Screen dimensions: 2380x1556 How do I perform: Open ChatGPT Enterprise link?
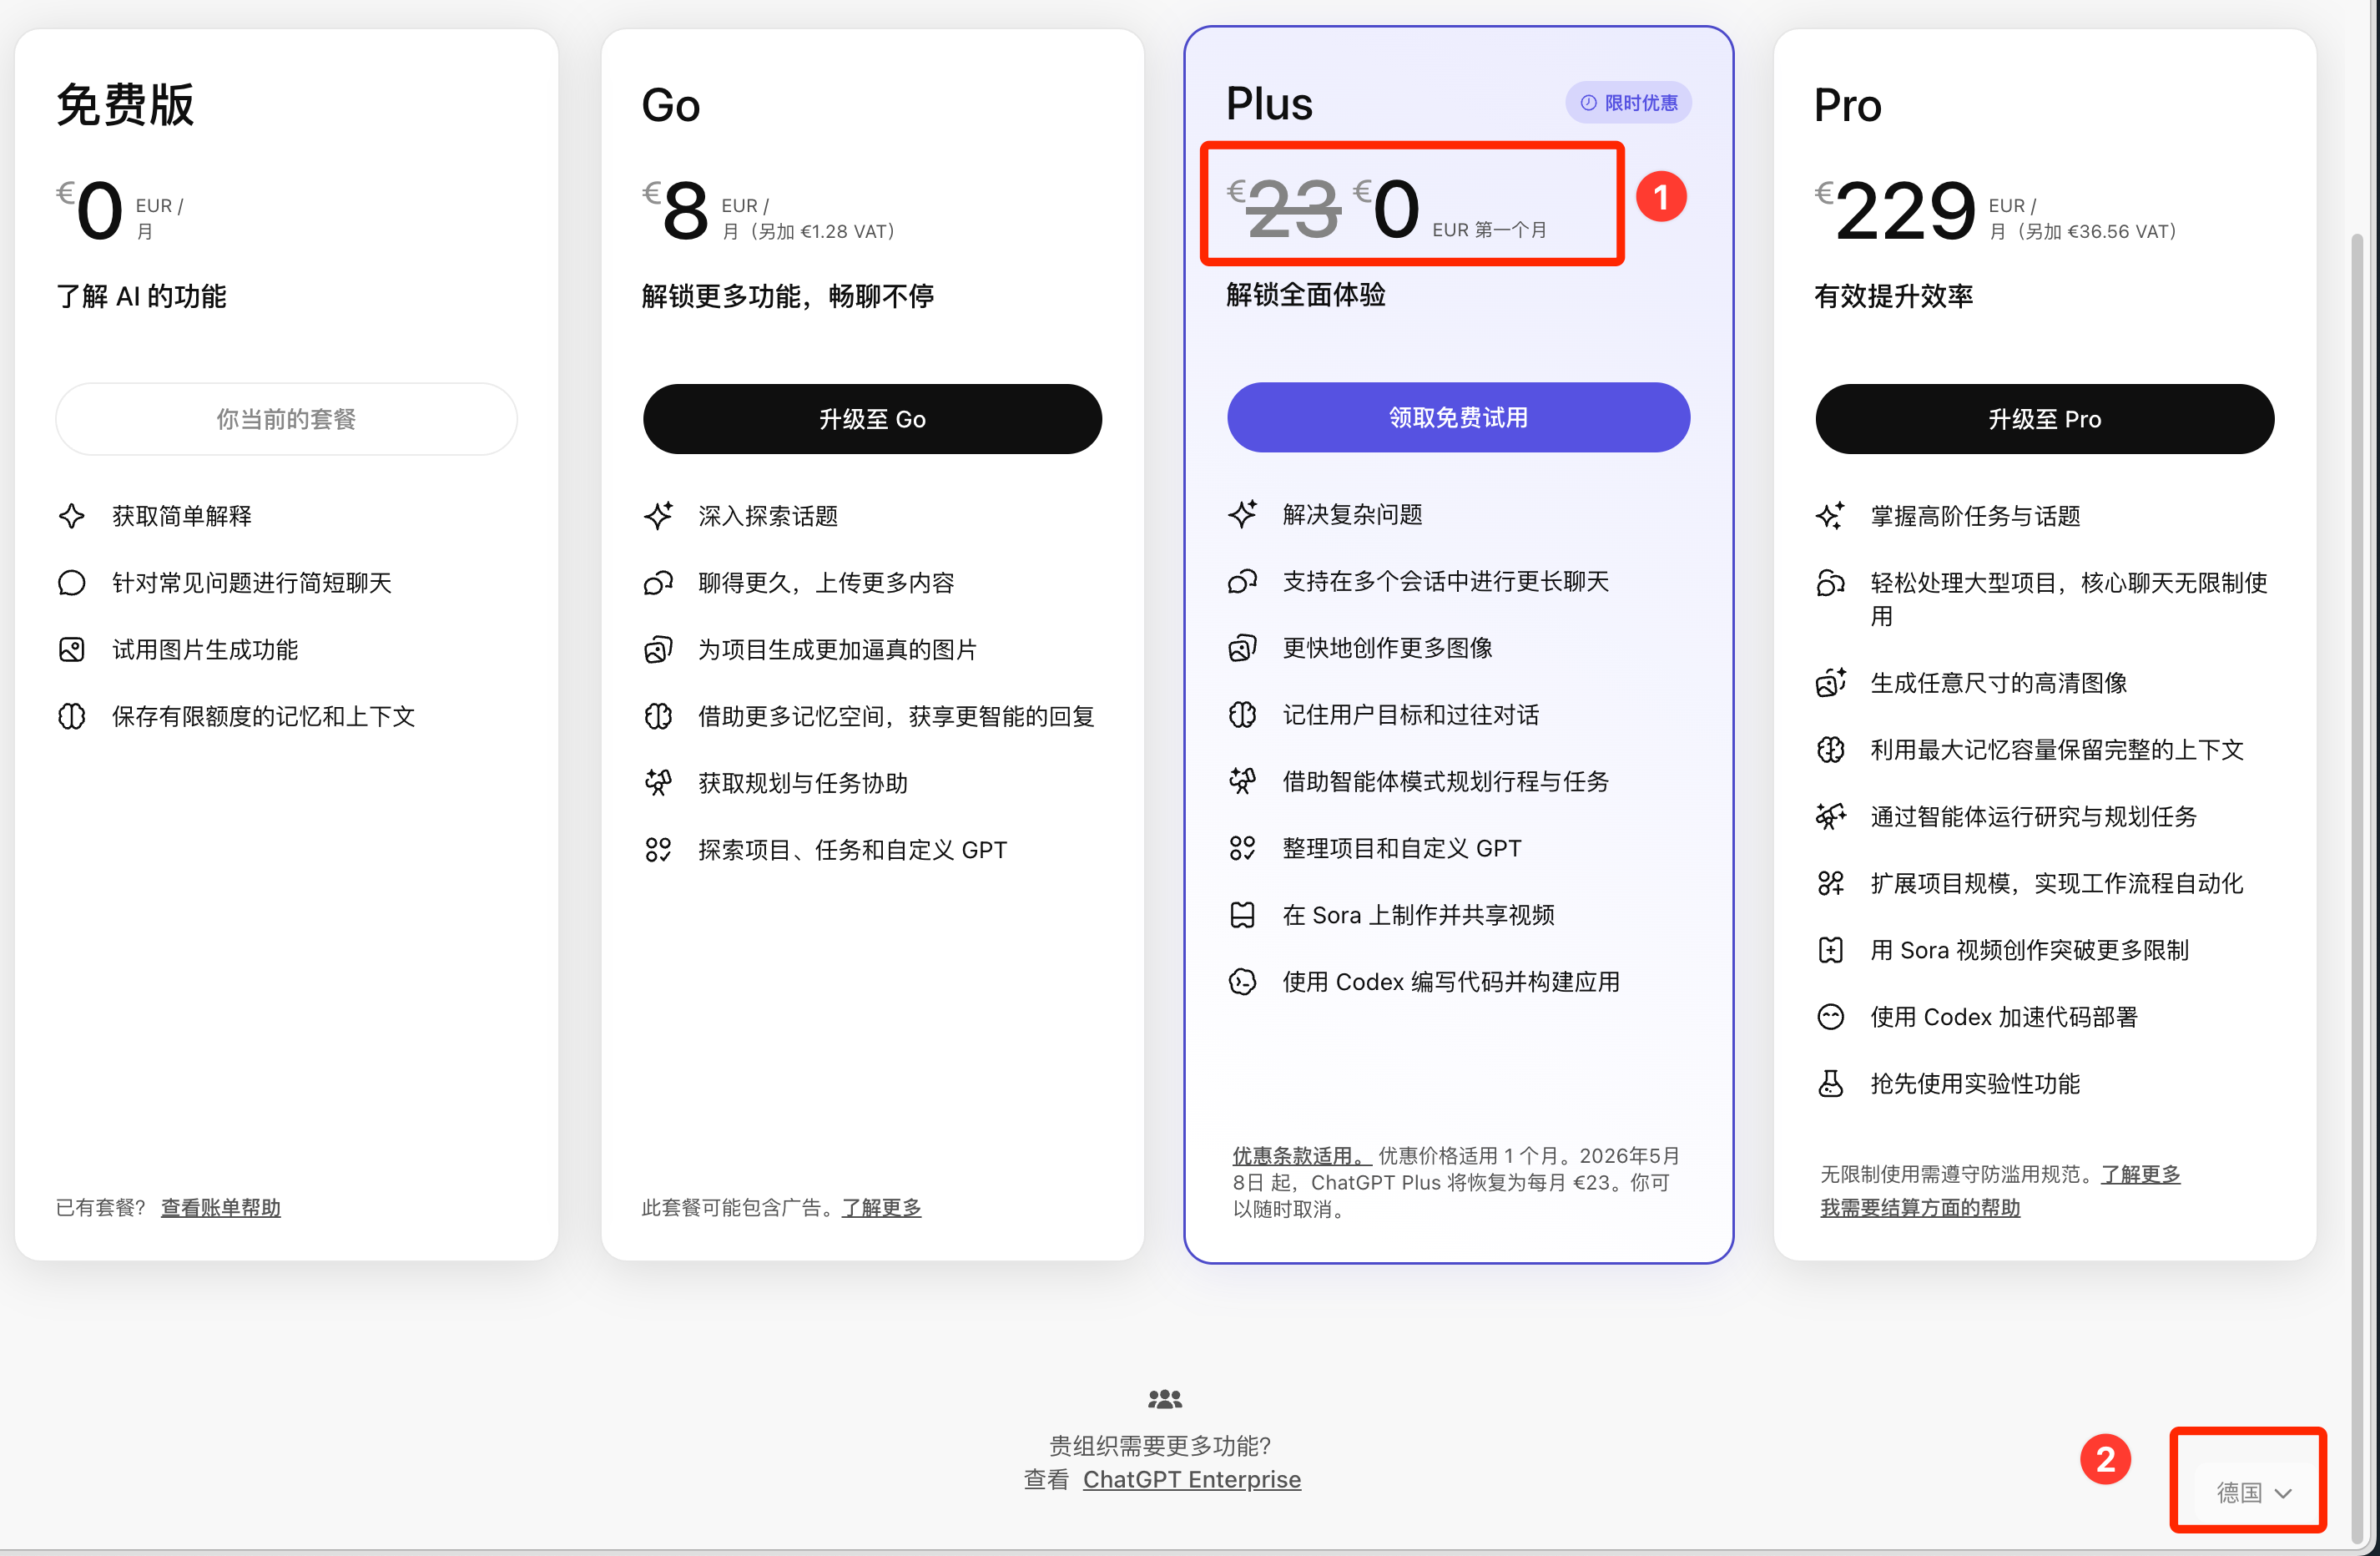tap(1191, 1479)
